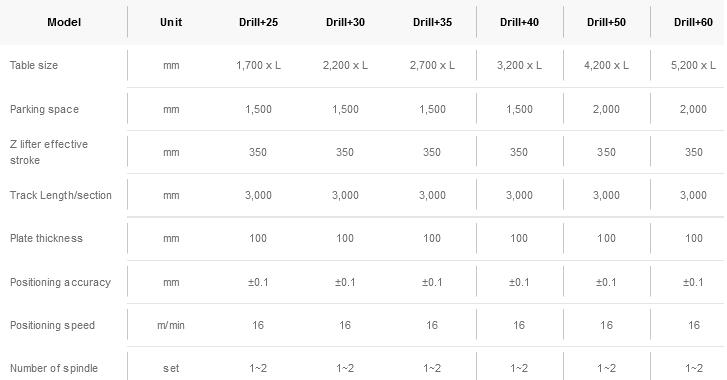Viewport: 727px width, 380px height.
Task: Select the Table size row label
Action: click(34, 65)
